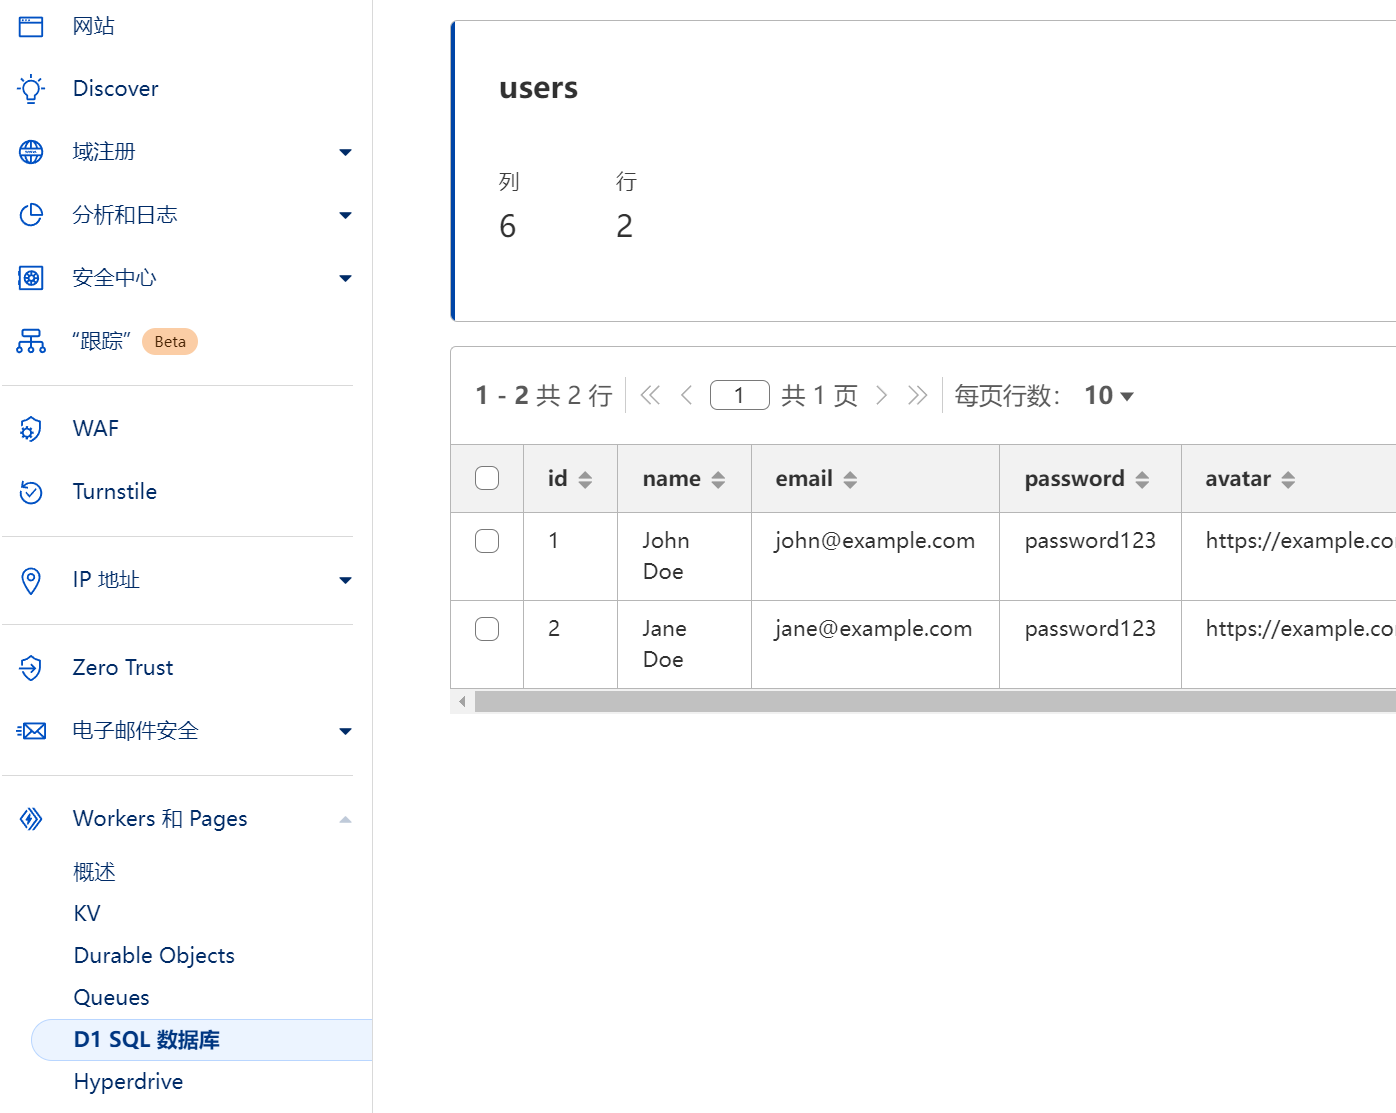1396x1113 pixels.
Task: Sort table by email column arrows
Action: [x=850, y=480]
